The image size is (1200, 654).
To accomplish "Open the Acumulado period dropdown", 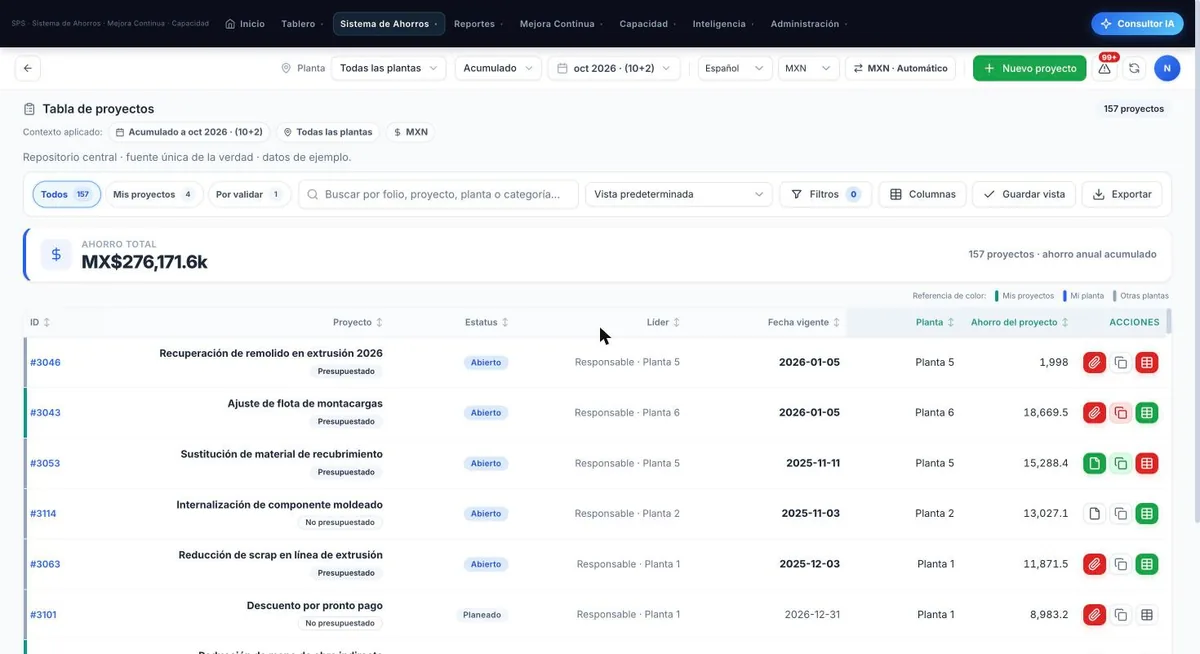I will click(498, 68).
